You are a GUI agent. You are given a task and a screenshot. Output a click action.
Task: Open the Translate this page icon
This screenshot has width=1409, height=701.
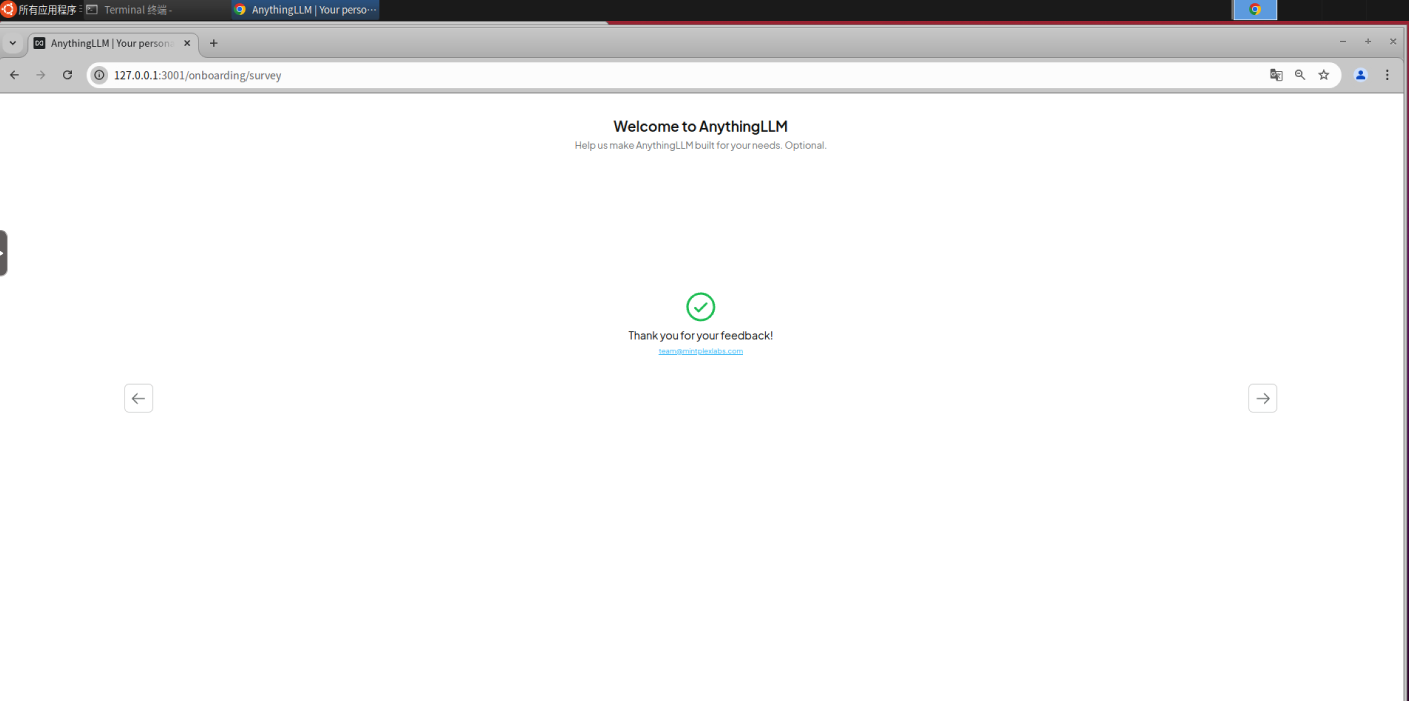click(x=1276, y=75)
